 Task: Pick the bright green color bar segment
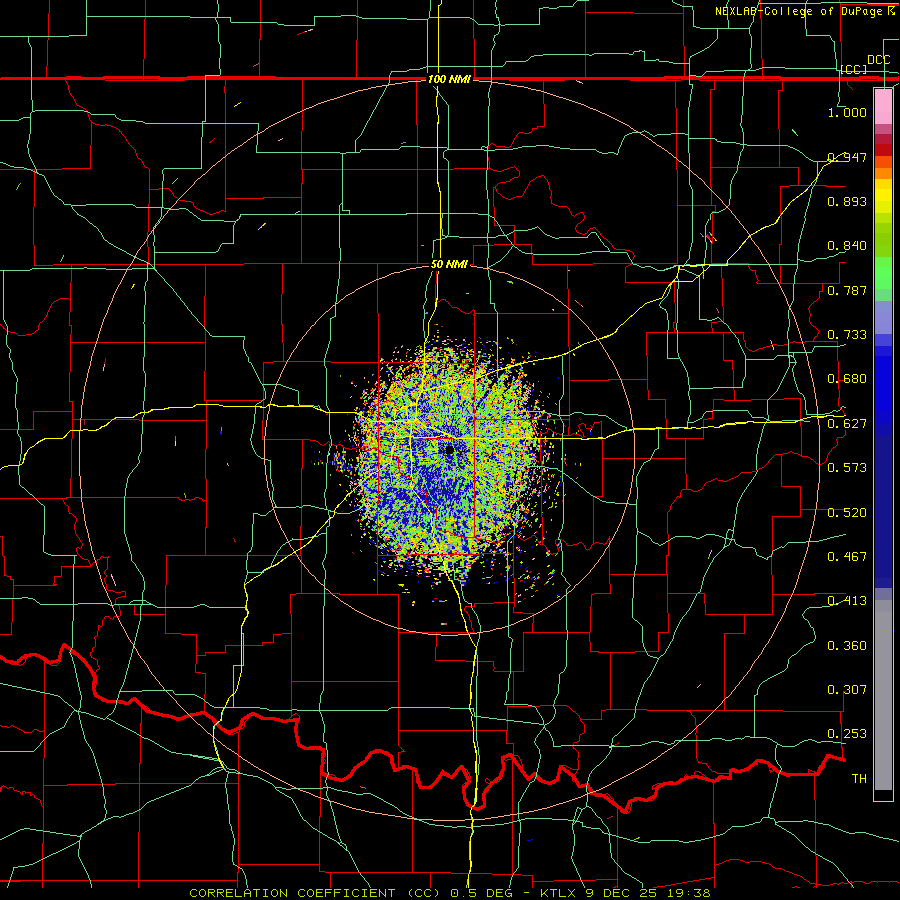coord(883,273)
